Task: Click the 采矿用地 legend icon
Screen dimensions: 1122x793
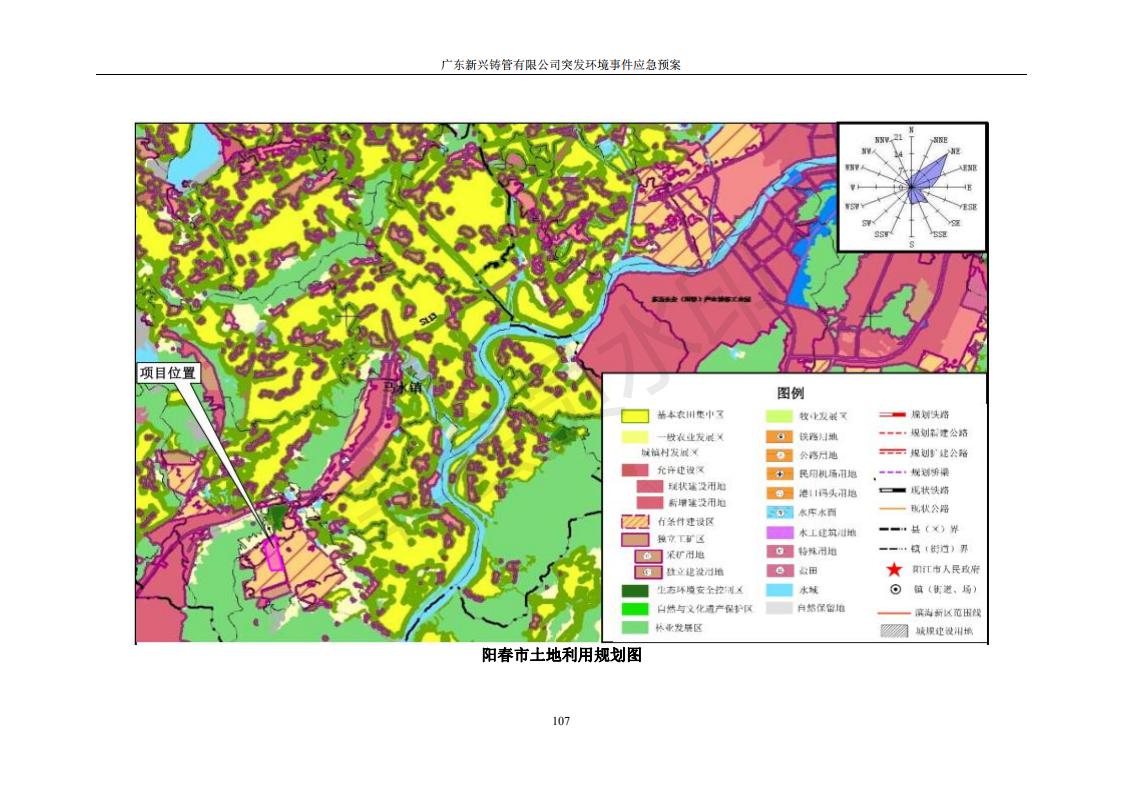Action: [x=648, y=554]
